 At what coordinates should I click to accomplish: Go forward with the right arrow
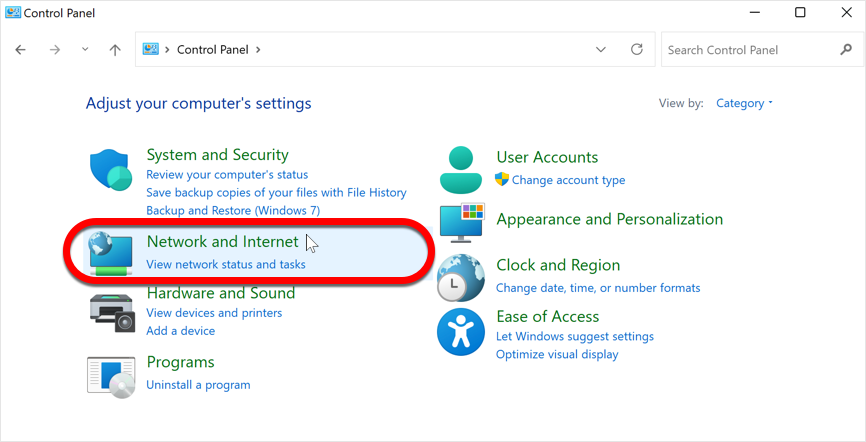coord(55,50)
